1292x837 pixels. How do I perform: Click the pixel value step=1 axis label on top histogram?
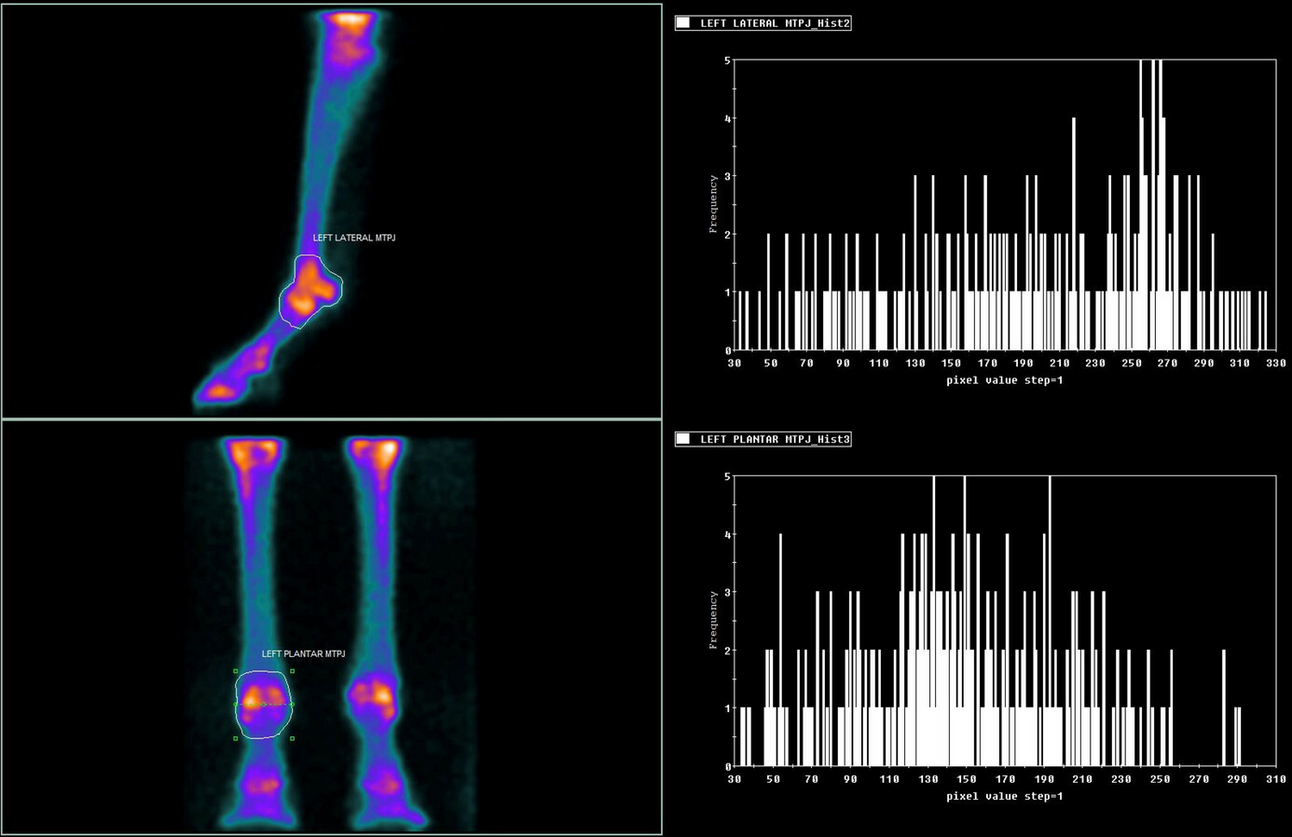1006,380
